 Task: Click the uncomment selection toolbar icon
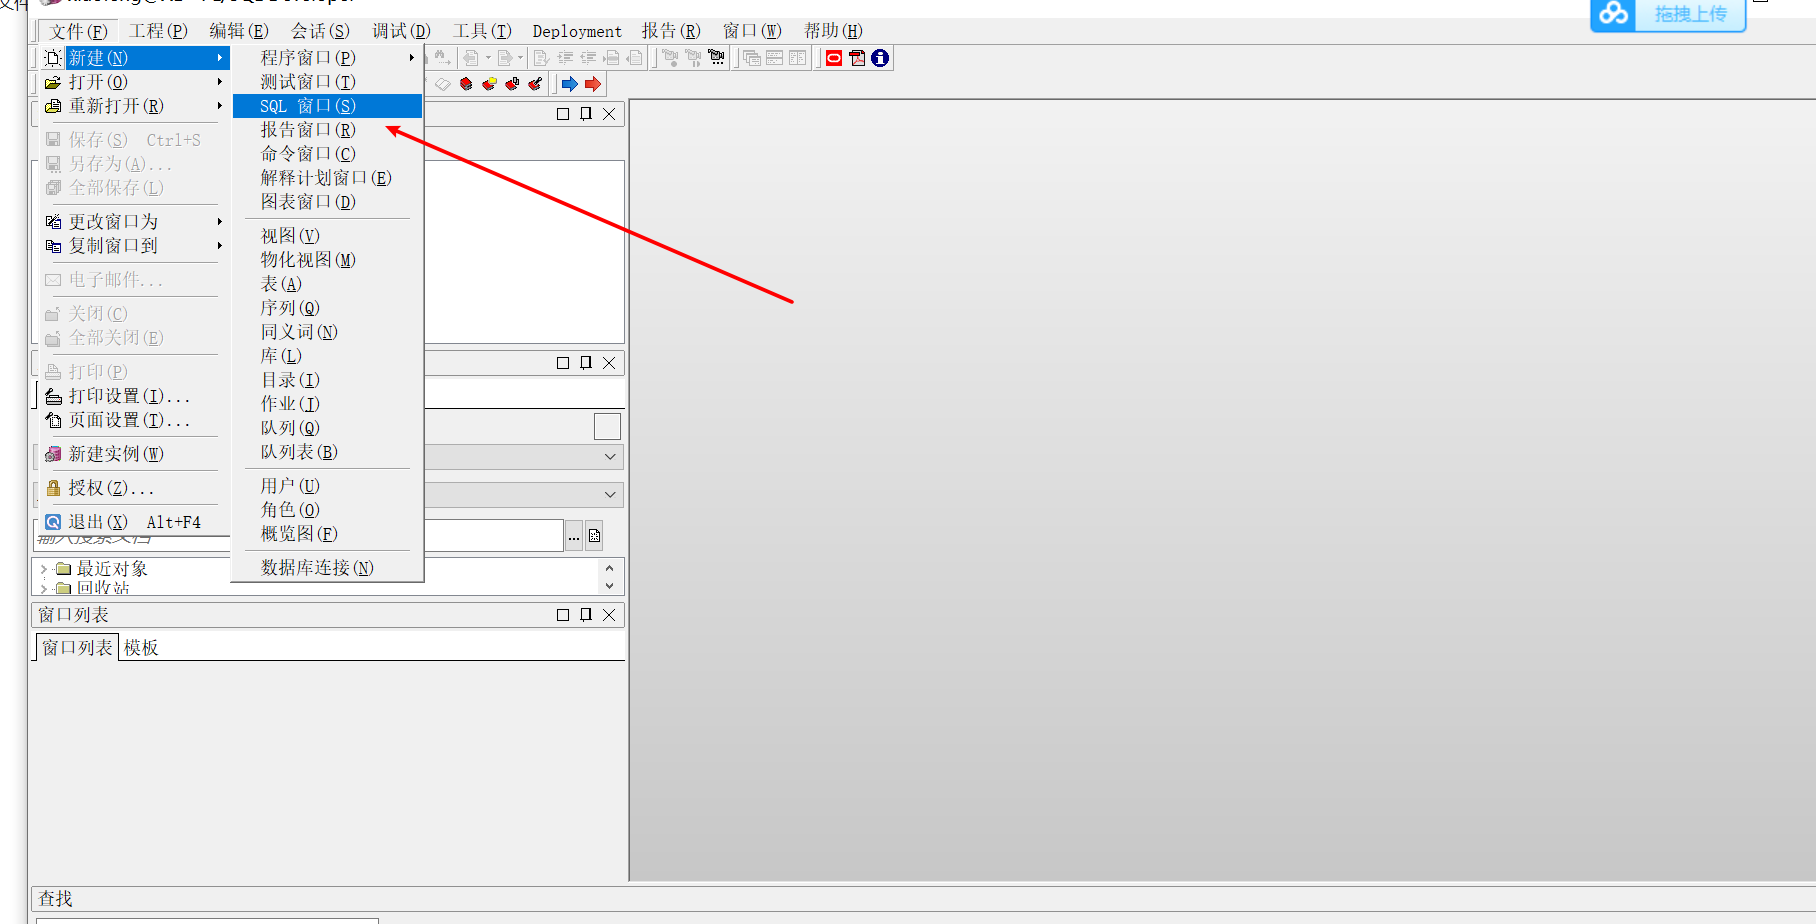[x=634, y=58]
